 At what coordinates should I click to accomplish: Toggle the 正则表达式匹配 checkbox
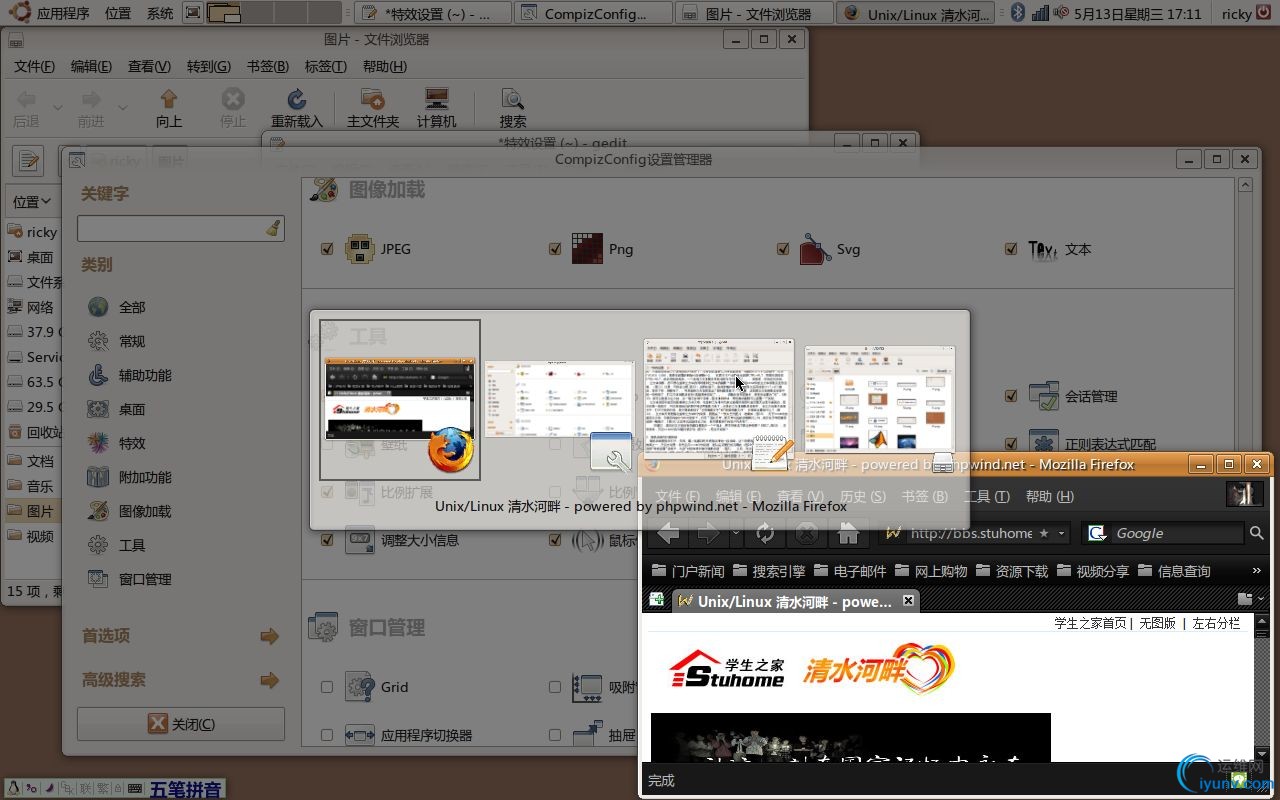1011,444
